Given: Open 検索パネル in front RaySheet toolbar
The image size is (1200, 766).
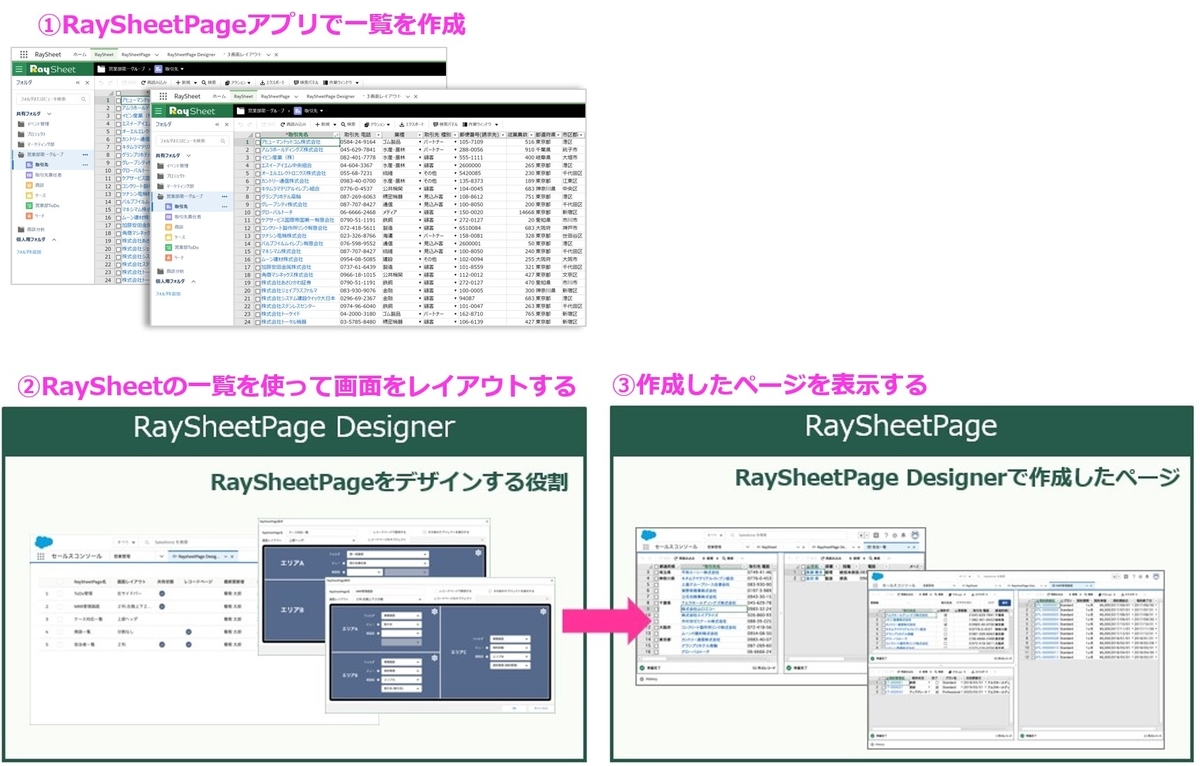Looking at the screenshot, I should [446, 124].
